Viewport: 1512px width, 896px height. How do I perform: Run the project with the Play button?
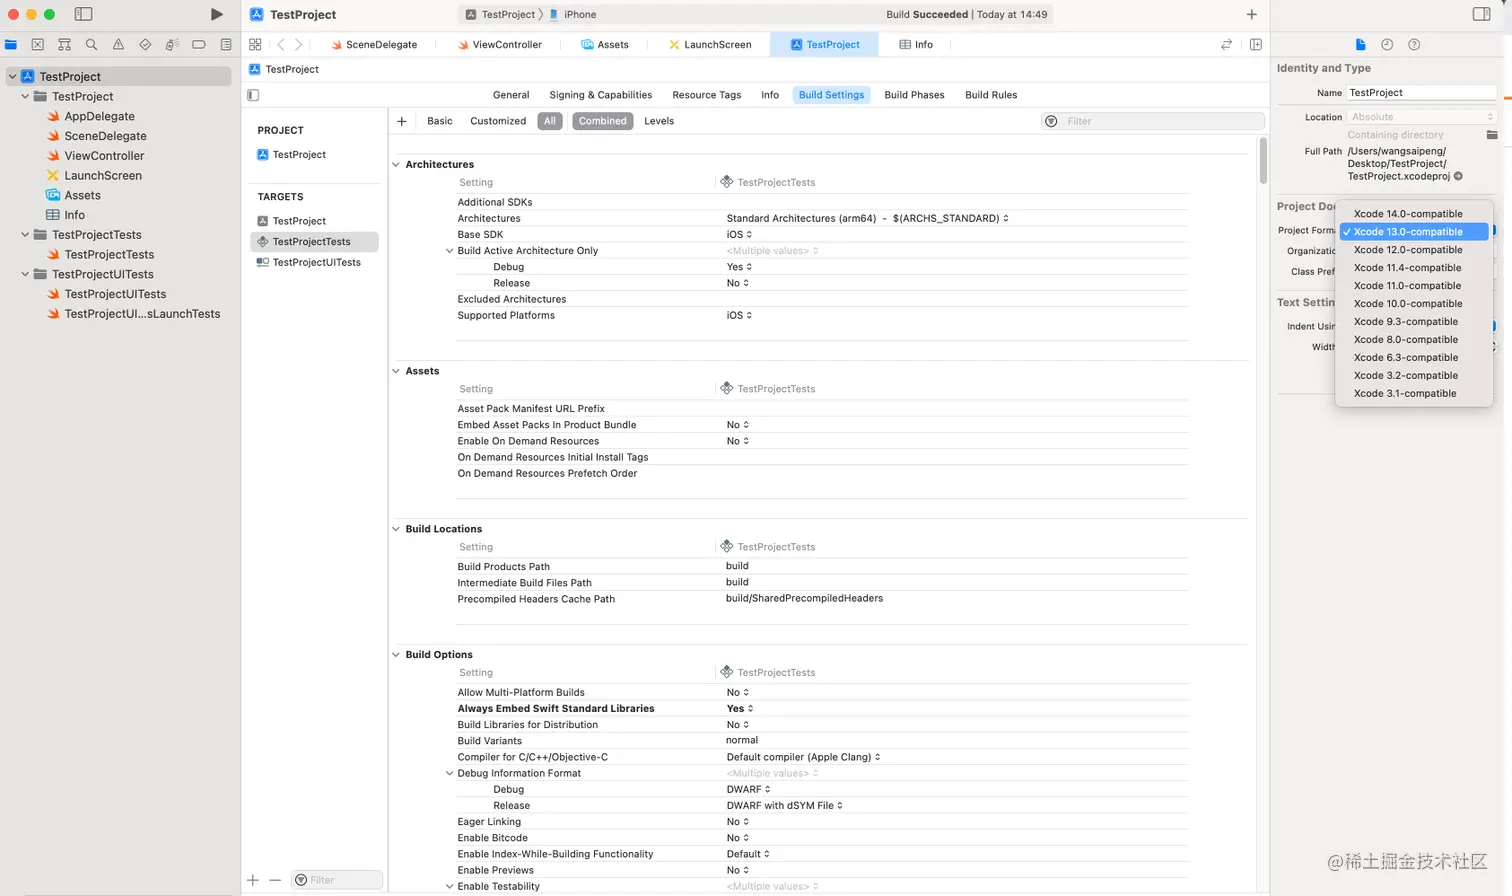[216, 14]
